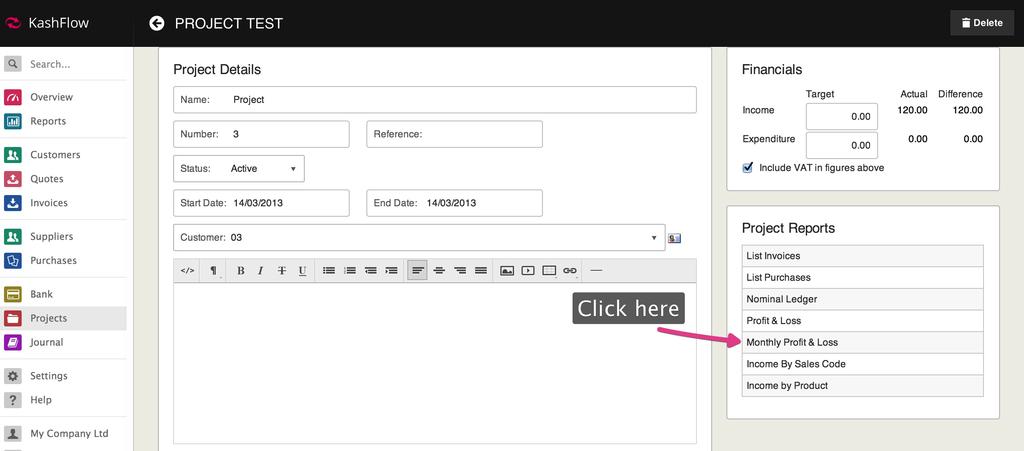Click the back arrow beside PROJECT TEST
The height and width of the screenshot is (451, 1024).
pos(157,23)
